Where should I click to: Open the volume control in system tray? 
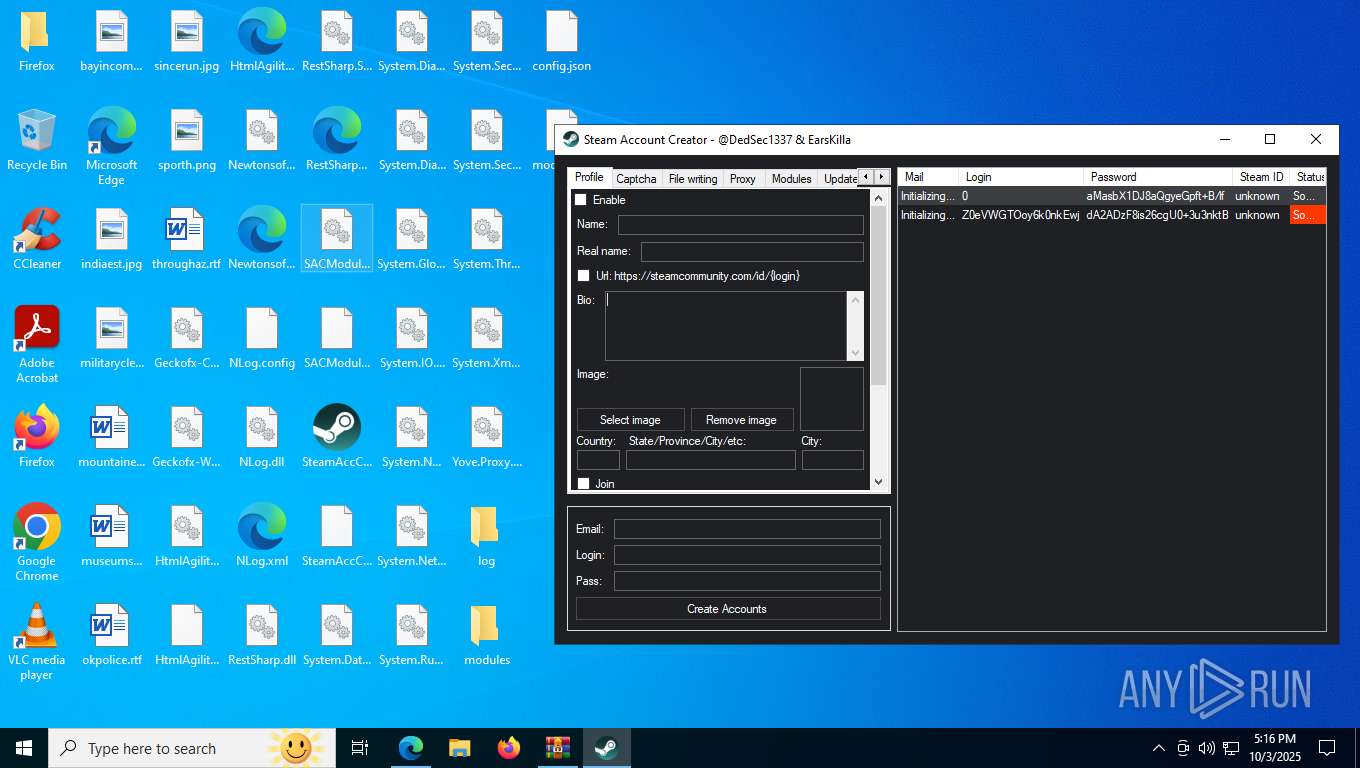(x=1207, y=748)
